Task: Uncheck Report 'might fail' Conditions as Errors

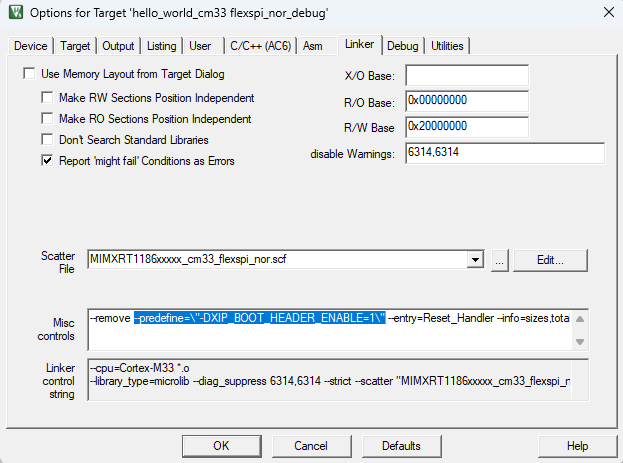Action: (47, 161)
